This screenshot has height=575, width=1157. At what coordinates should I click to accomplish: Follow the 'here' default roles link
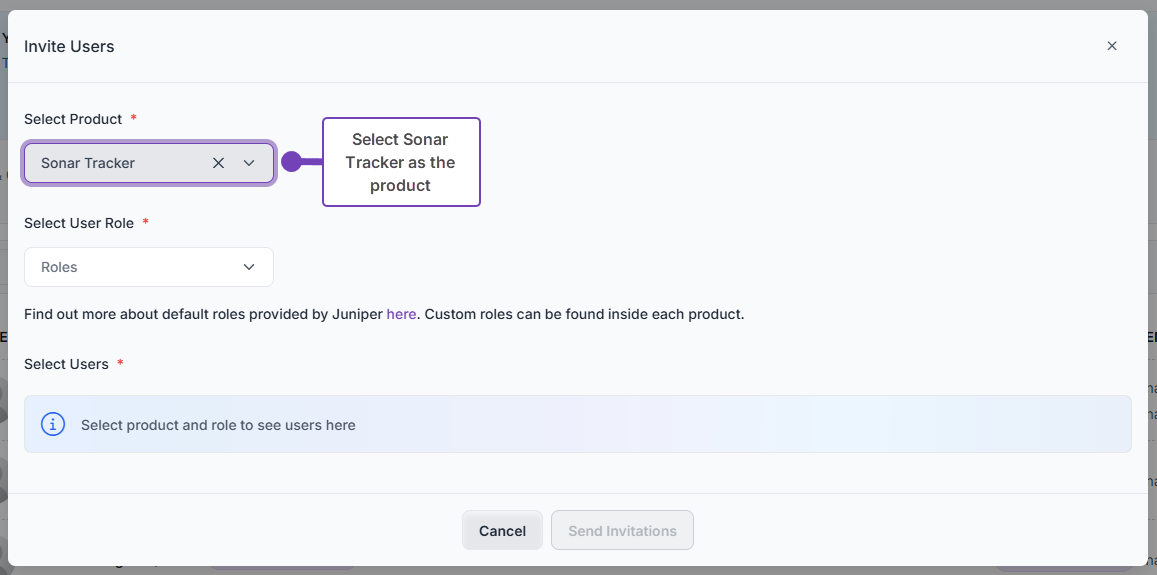[x=401, y=314]
